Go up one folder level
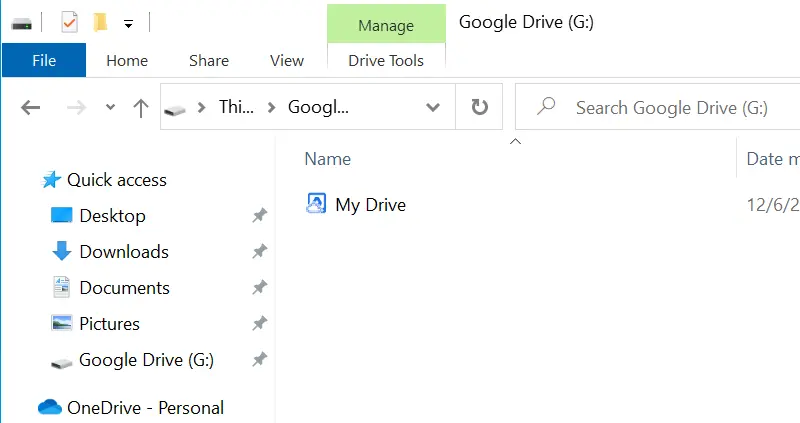The height and width of the screenshot is (423, 800). tap(141, 108)
